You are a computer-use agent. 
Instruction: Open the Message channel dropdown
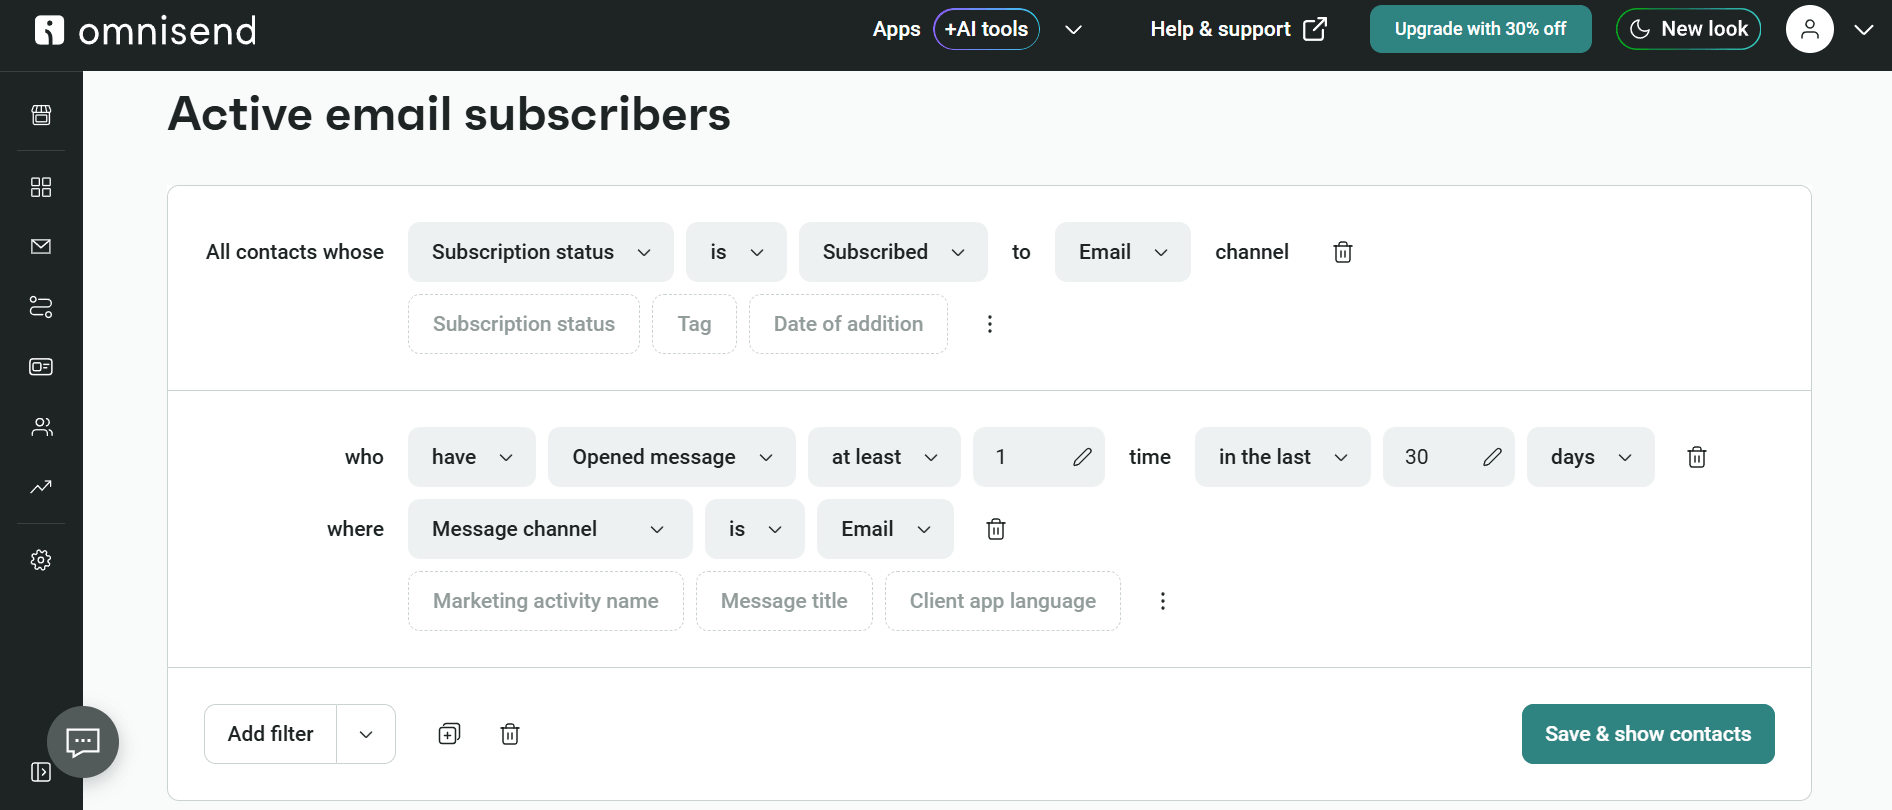click(x=550, y=529)
